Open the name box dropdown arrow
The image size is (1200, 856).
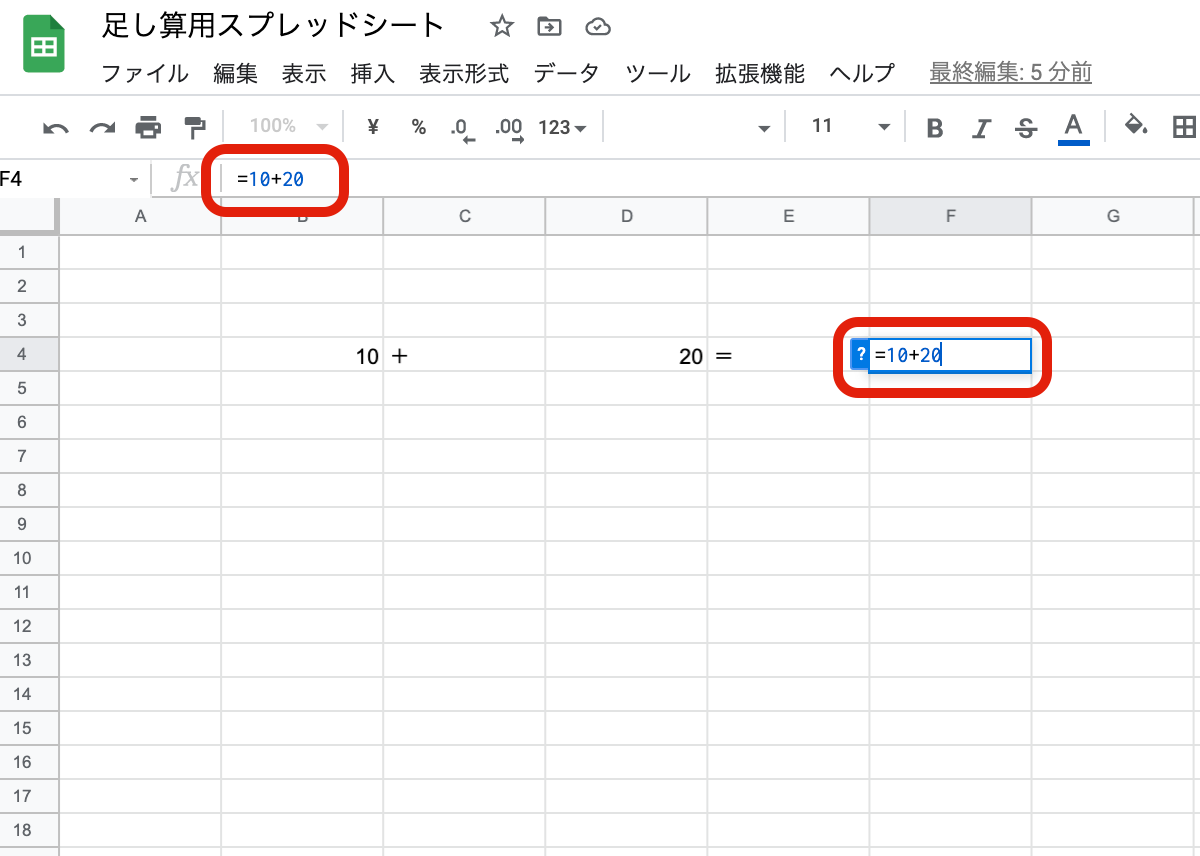(x=133, y=180)
